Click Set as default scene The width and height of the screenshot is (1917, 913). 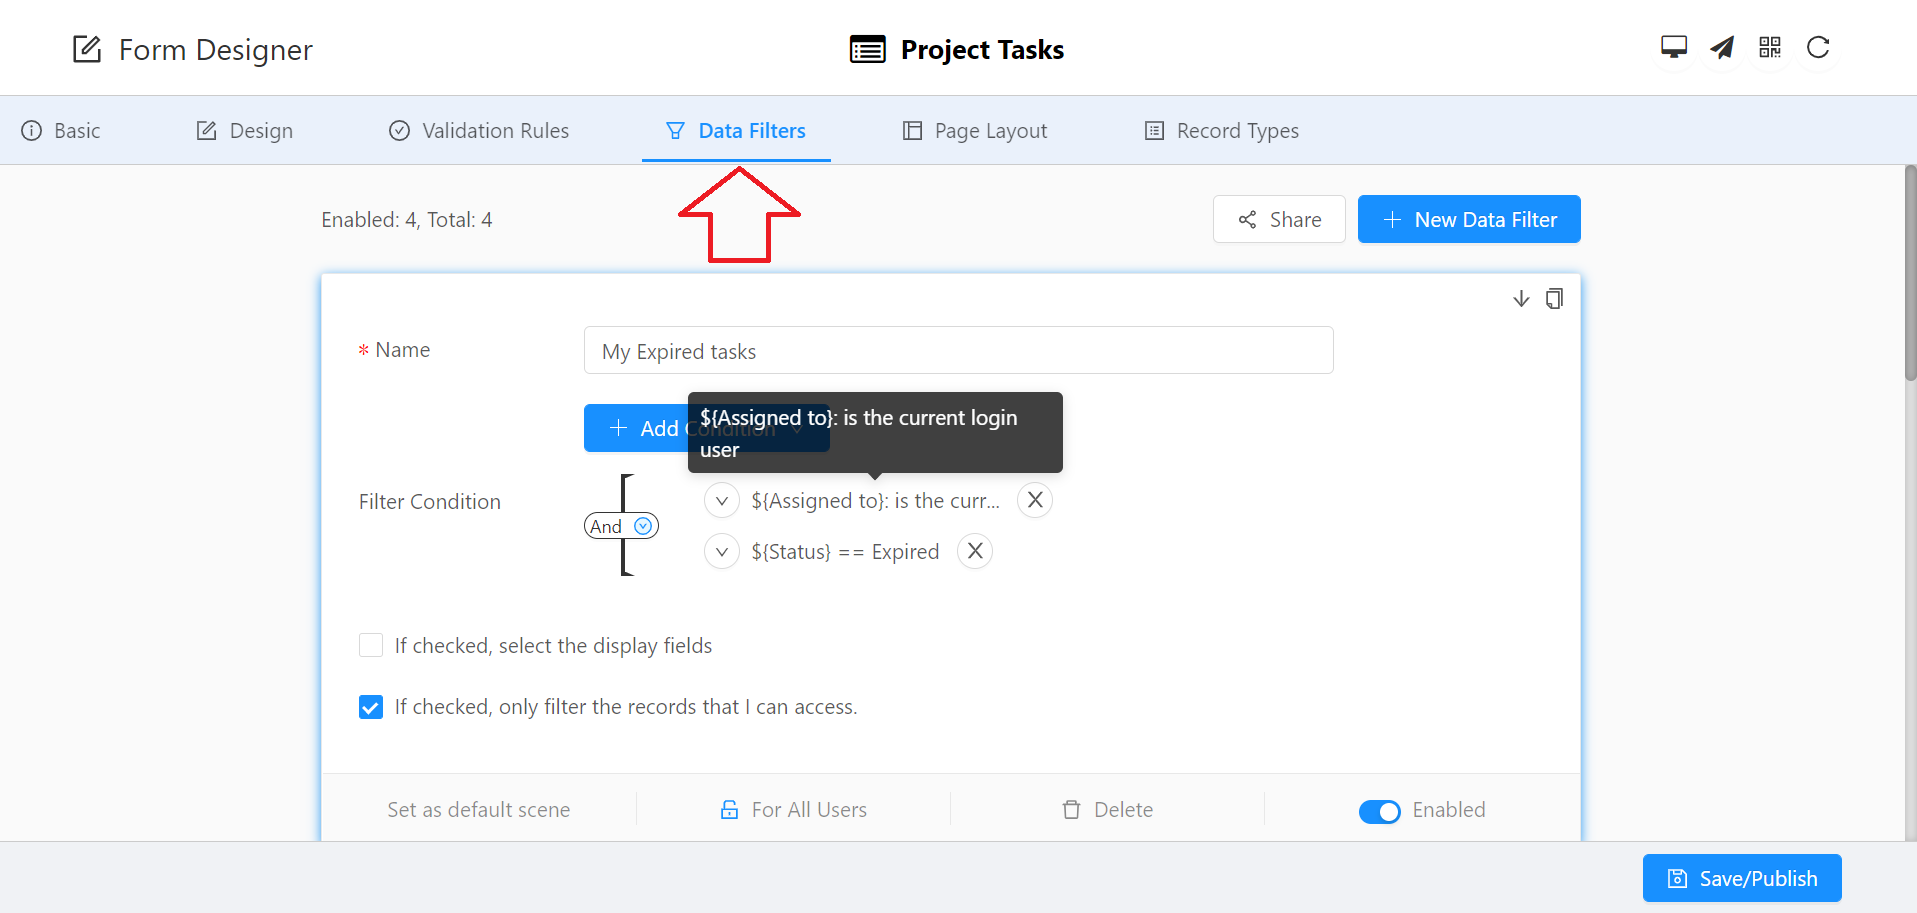(x=479, y=809)
